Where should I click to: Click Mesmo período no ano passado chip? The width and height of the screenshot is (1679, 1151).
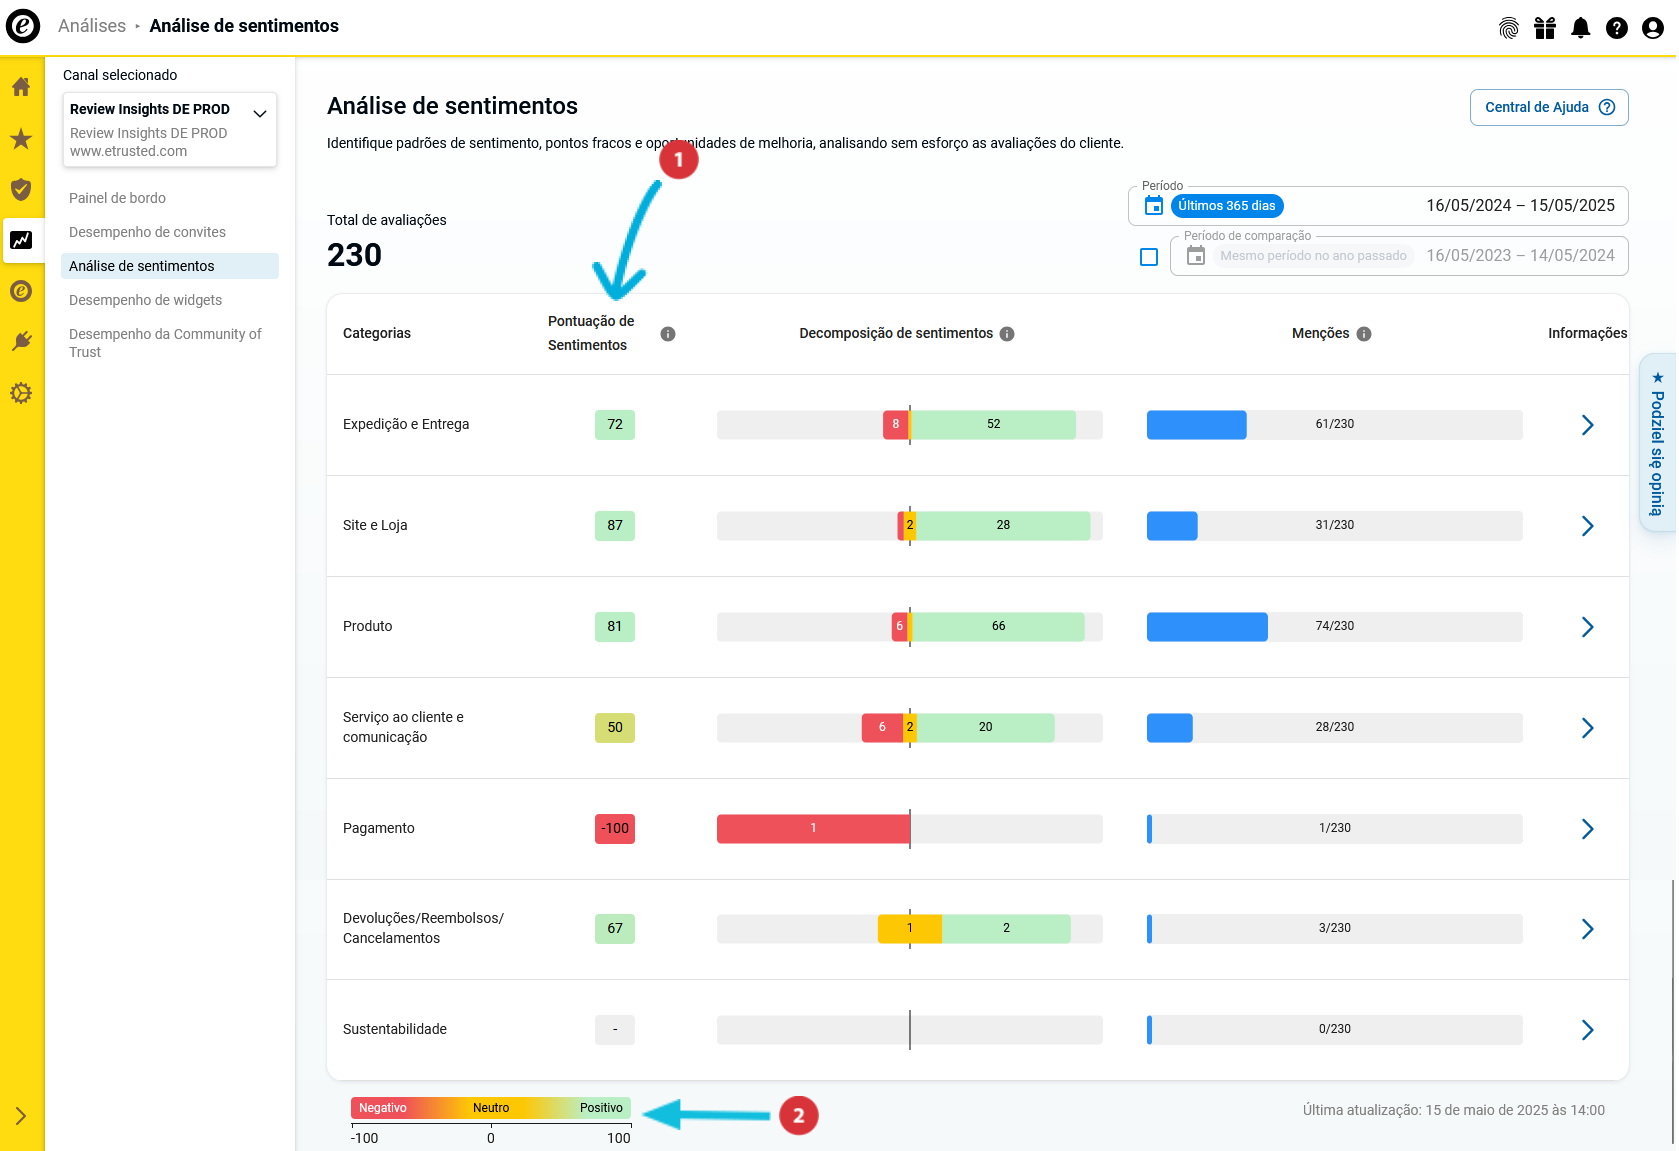tap(1313, 256)
